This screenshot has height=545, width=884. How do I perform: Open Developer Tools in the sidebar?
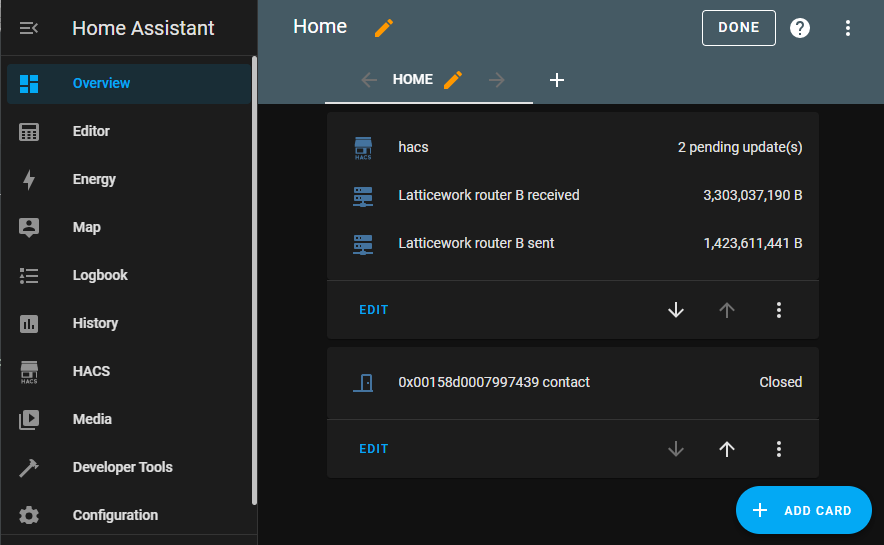coord(129,467)
